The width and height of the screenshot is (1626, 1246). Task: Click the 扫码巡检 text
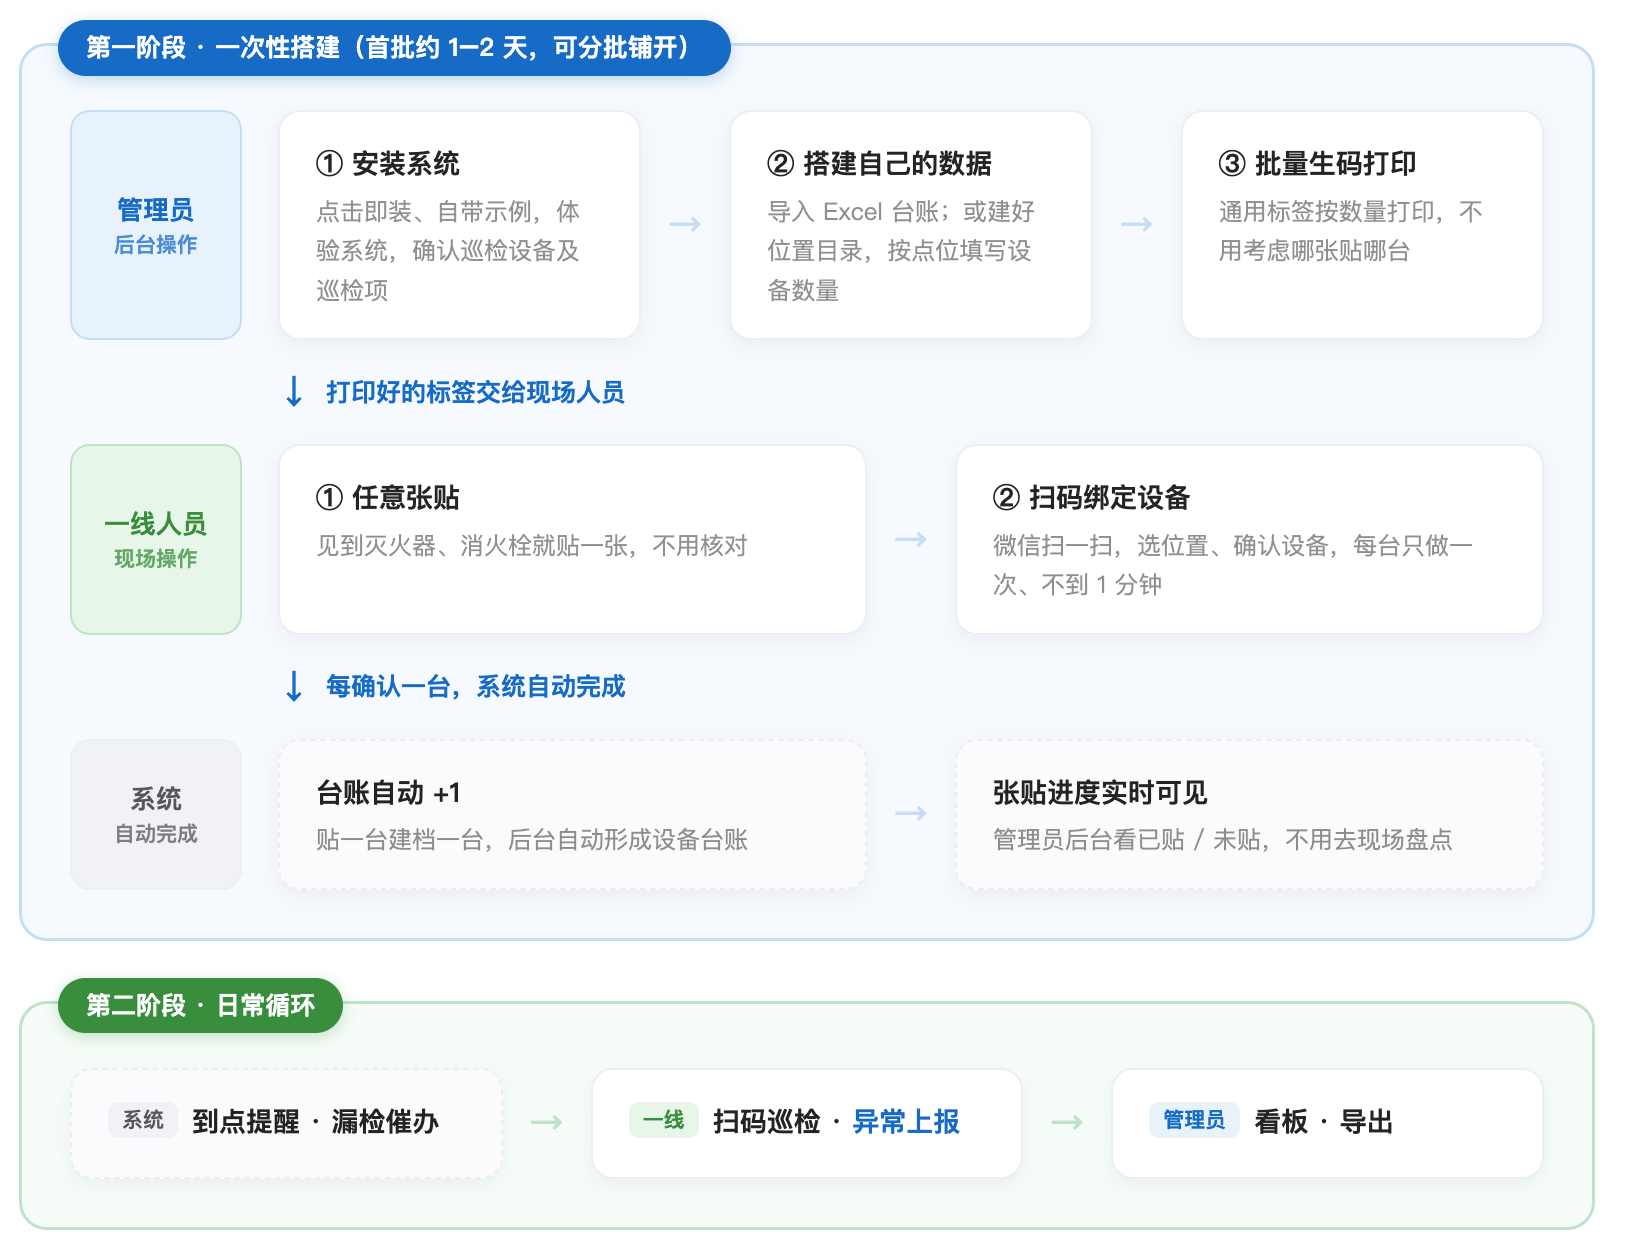(766, 1122)
